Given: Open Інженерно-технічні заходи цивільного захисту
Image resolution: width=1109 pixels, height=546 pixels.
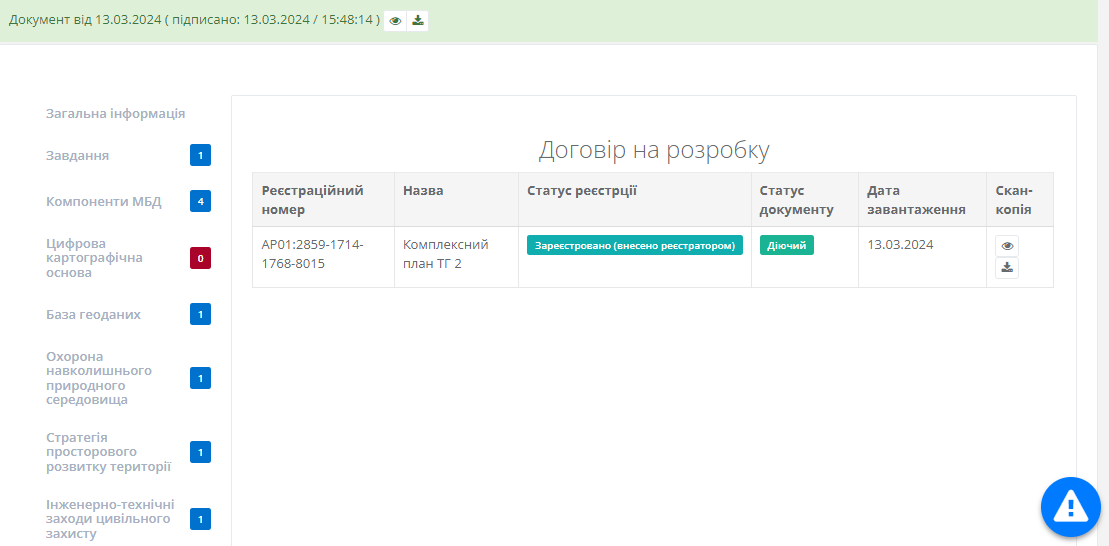Looking at the screenshot, I should click(x=110, y=519).
